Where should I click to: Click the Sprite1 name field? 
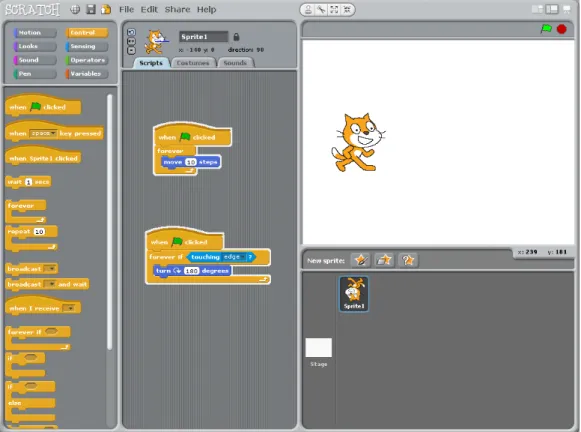click(203, 37)
